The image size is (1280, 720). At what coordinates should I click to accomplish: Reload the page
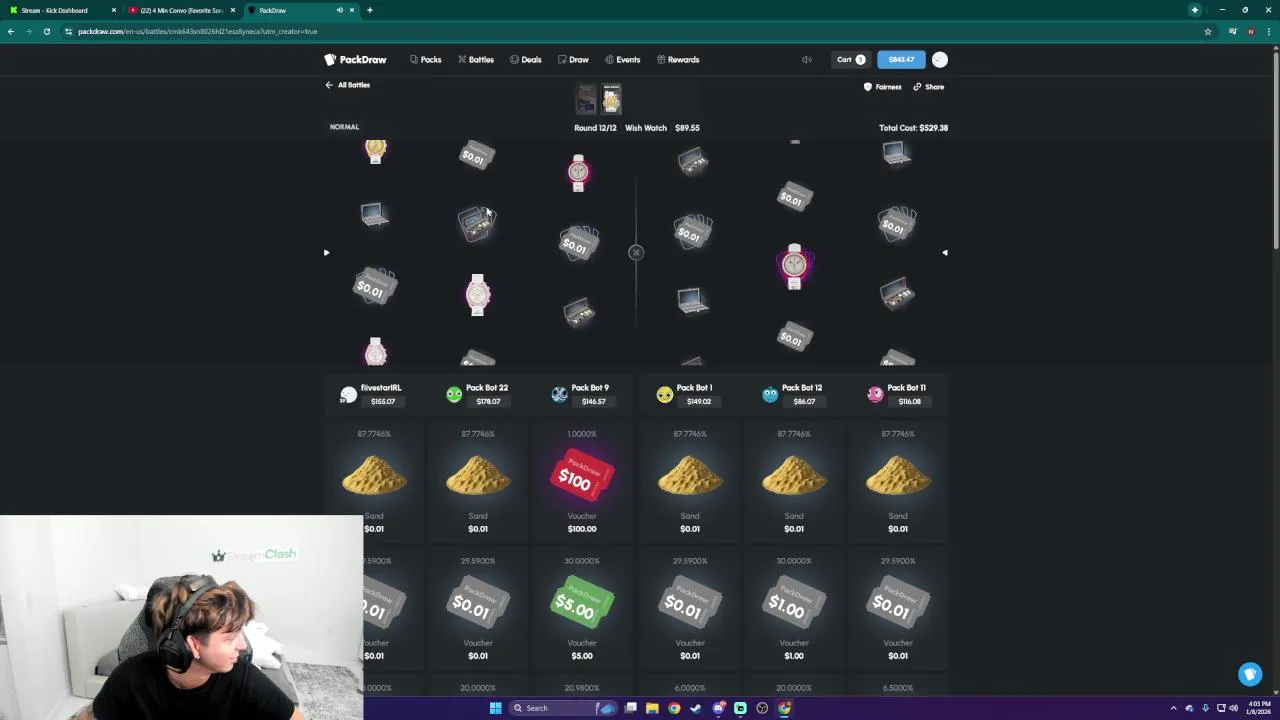coord(46,31)
